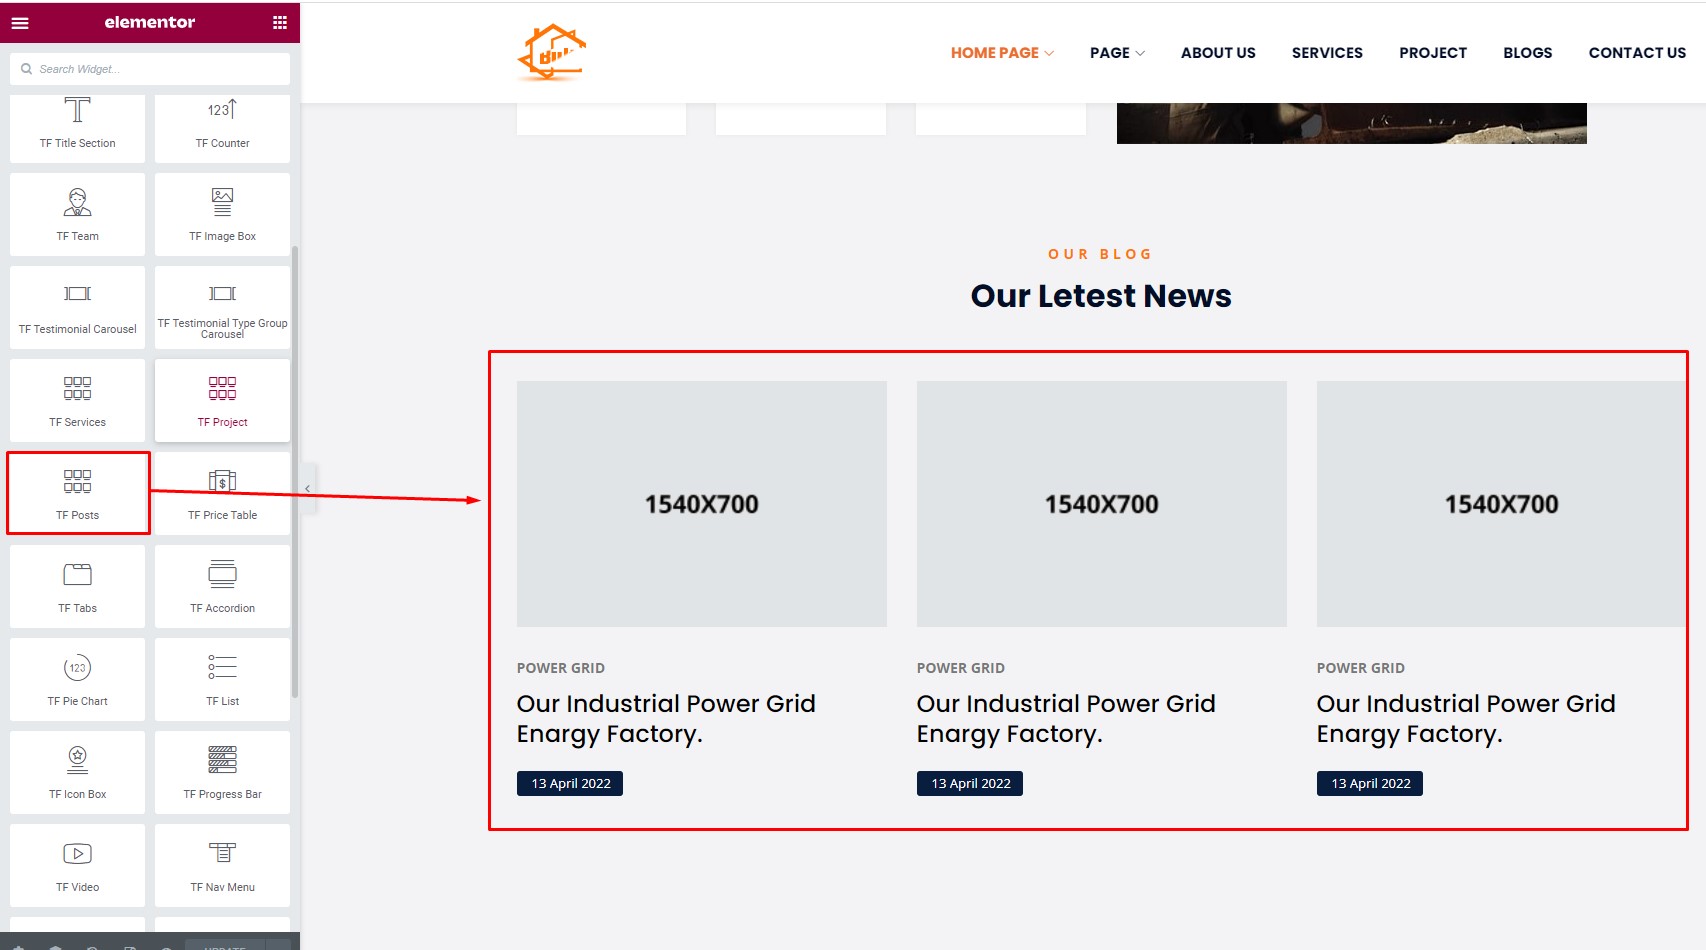This screenshot has width=1706, height=950.
Task: Click the first post's 13 April 2022 badge
Action: 570,783
